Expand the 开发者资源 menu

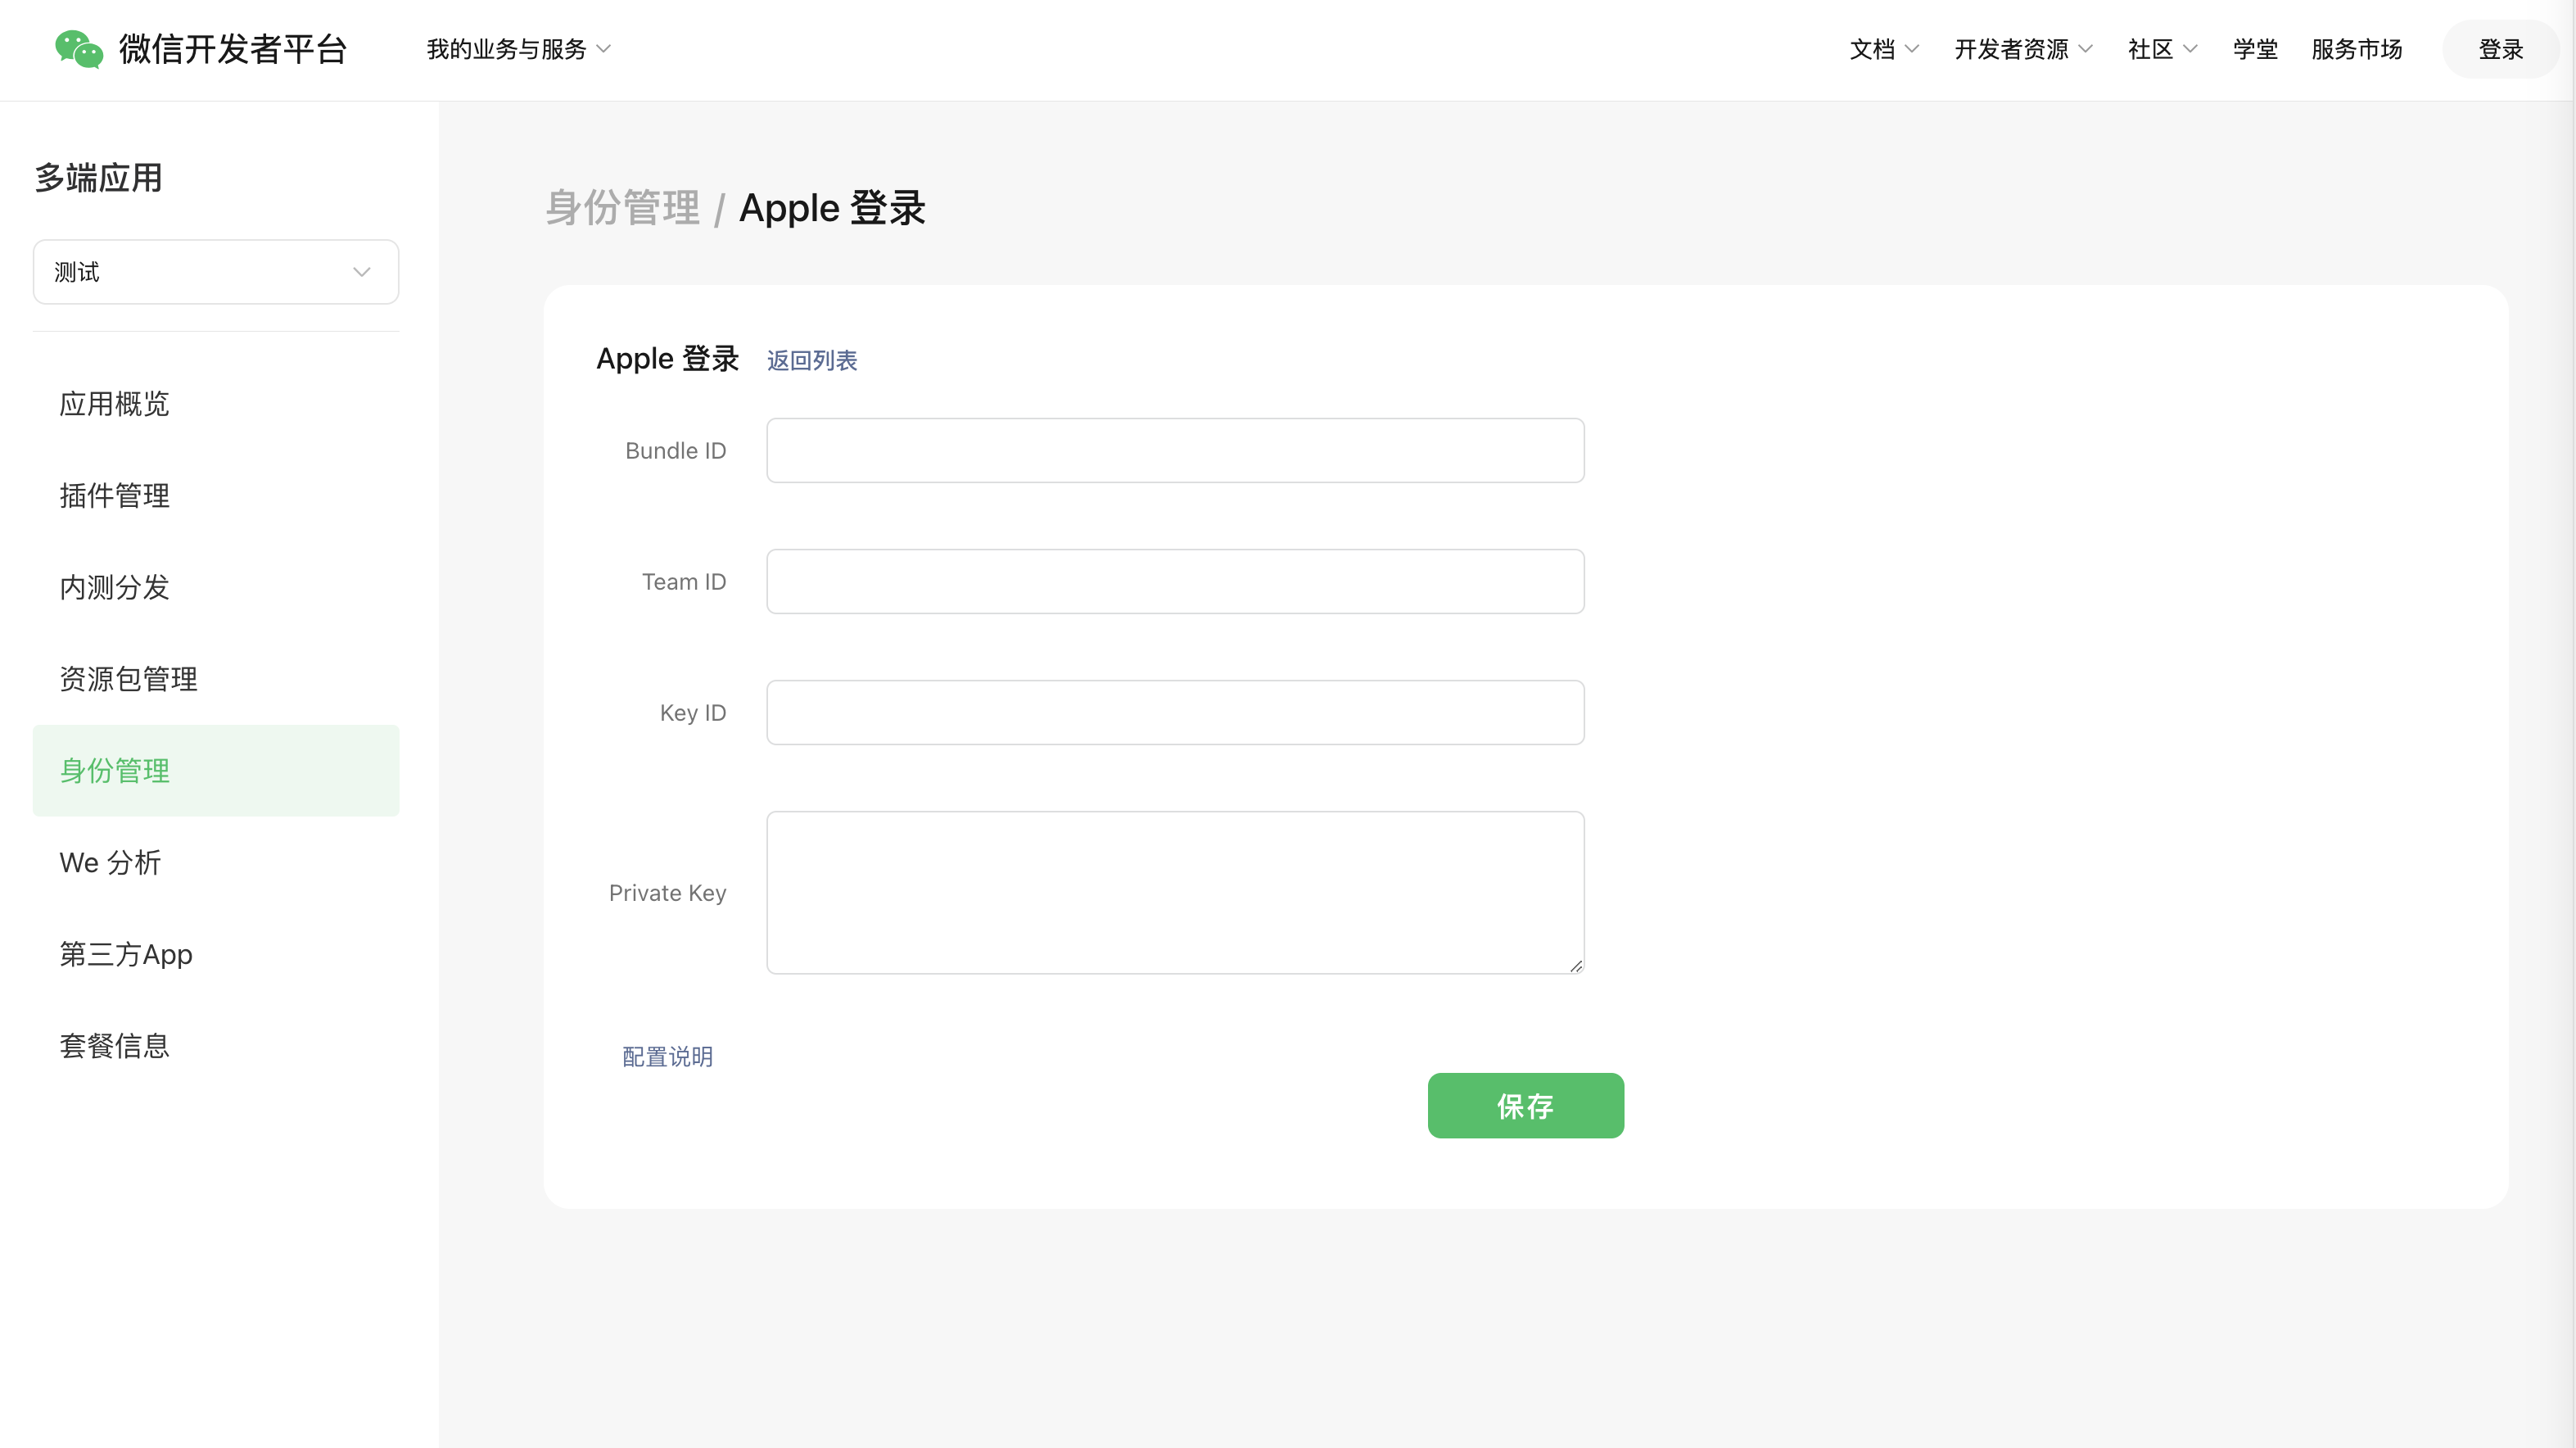pyautogui.click(x=2023, y=49)
